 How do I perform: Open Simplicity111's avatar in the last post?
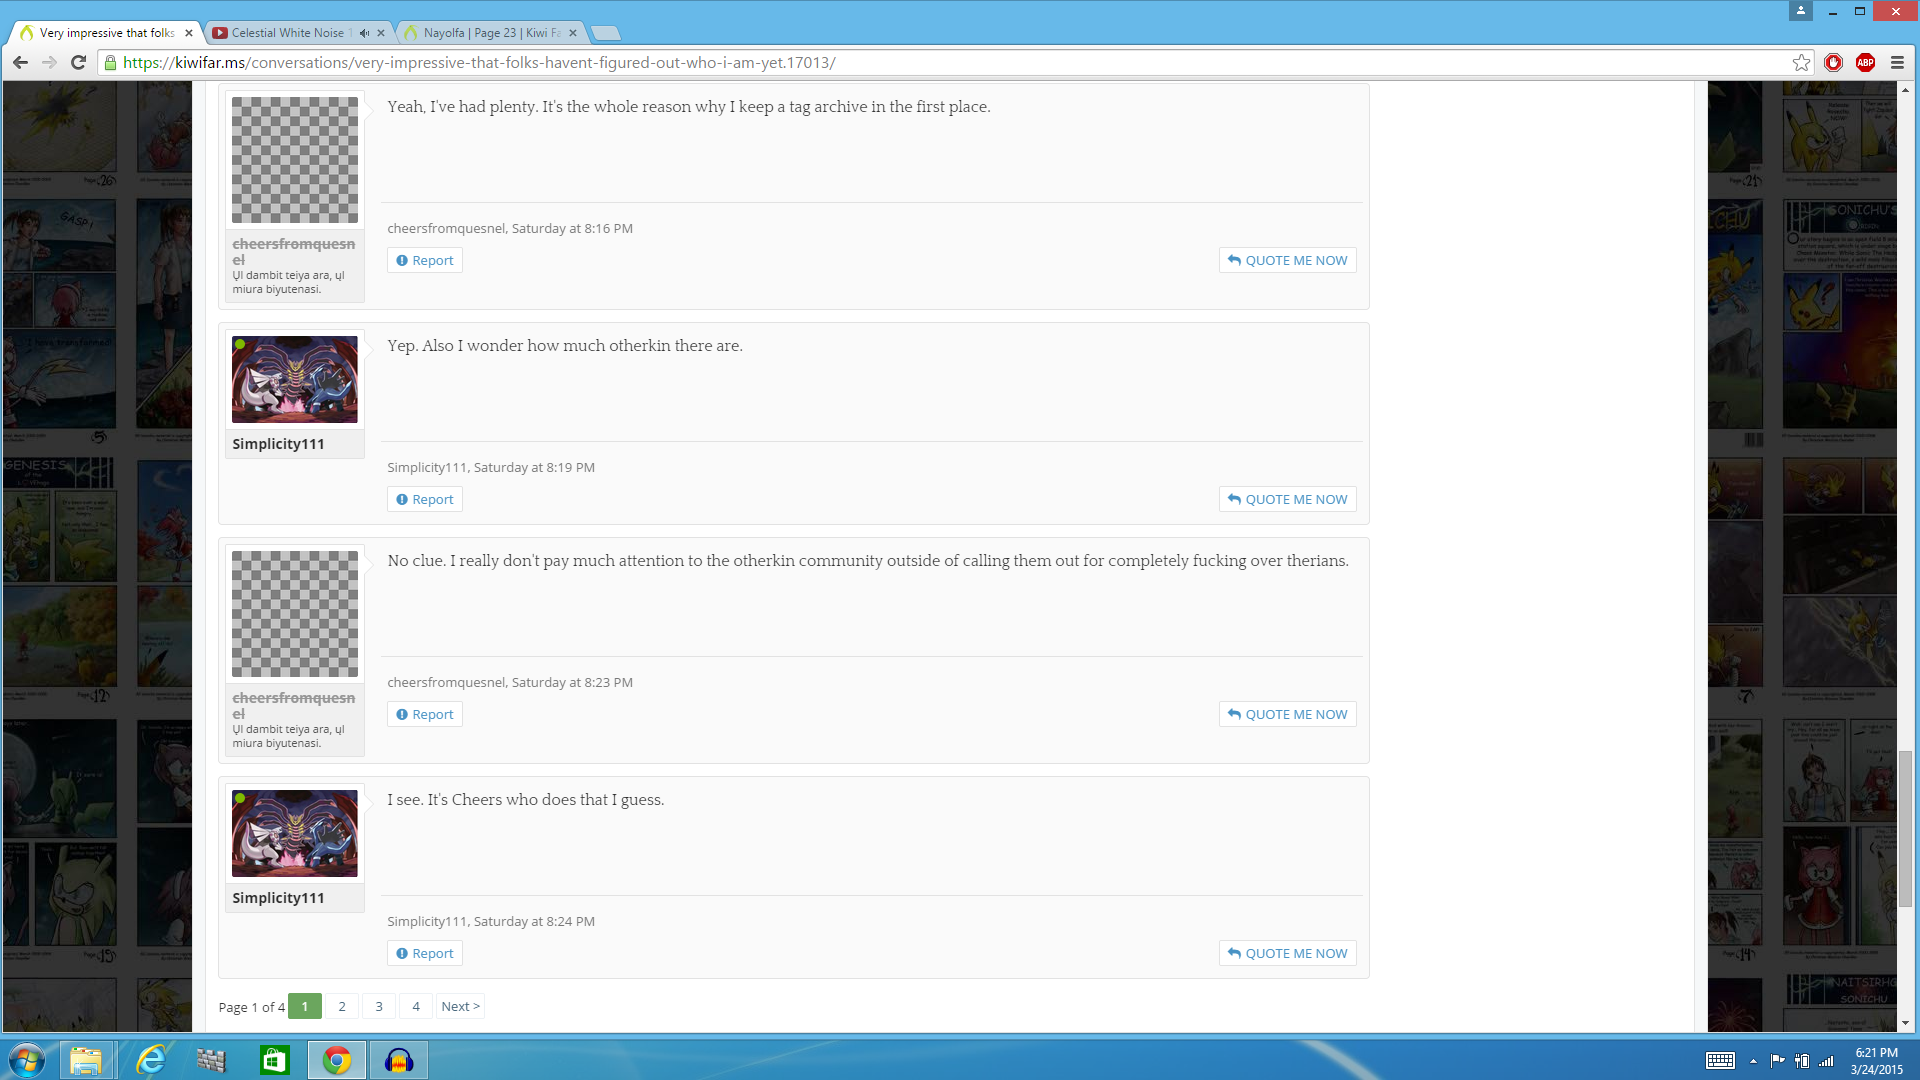pos(294,833)
